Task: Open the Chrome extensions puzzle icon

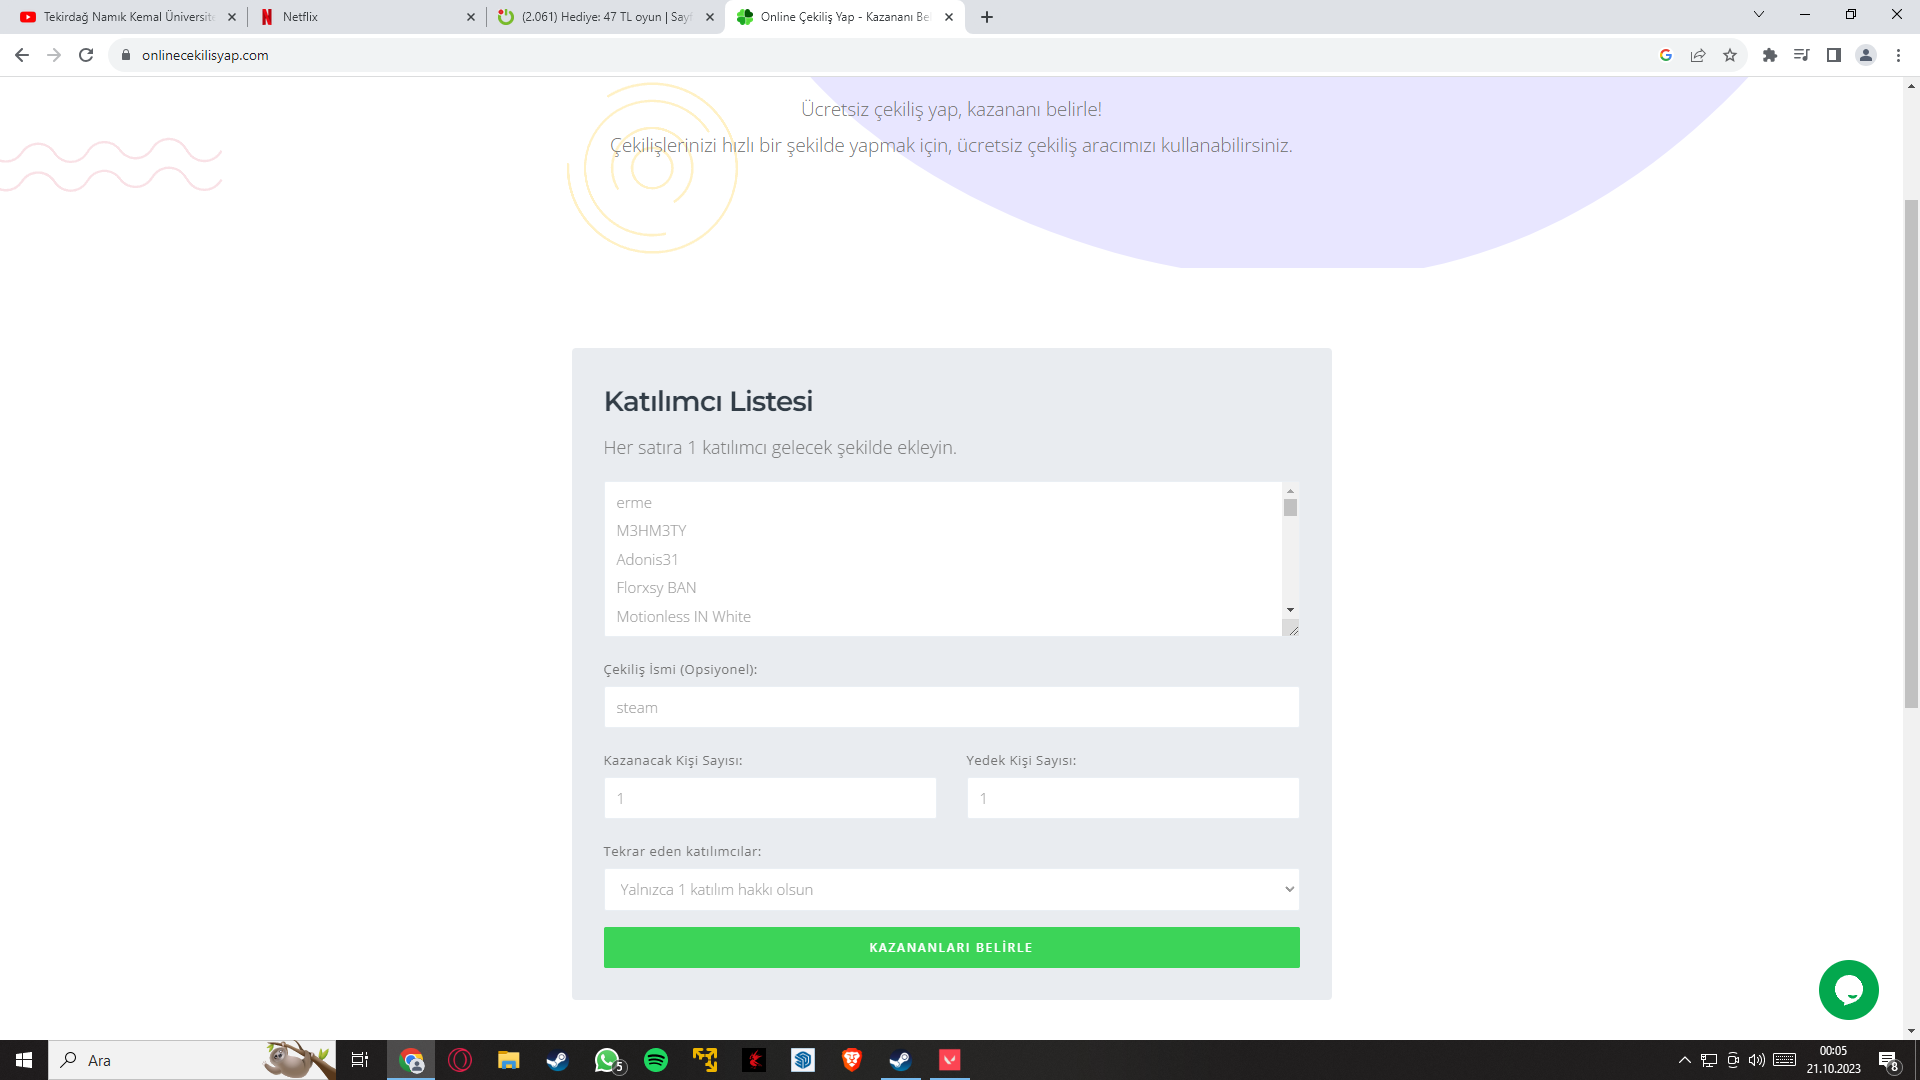Action: 1770,55
